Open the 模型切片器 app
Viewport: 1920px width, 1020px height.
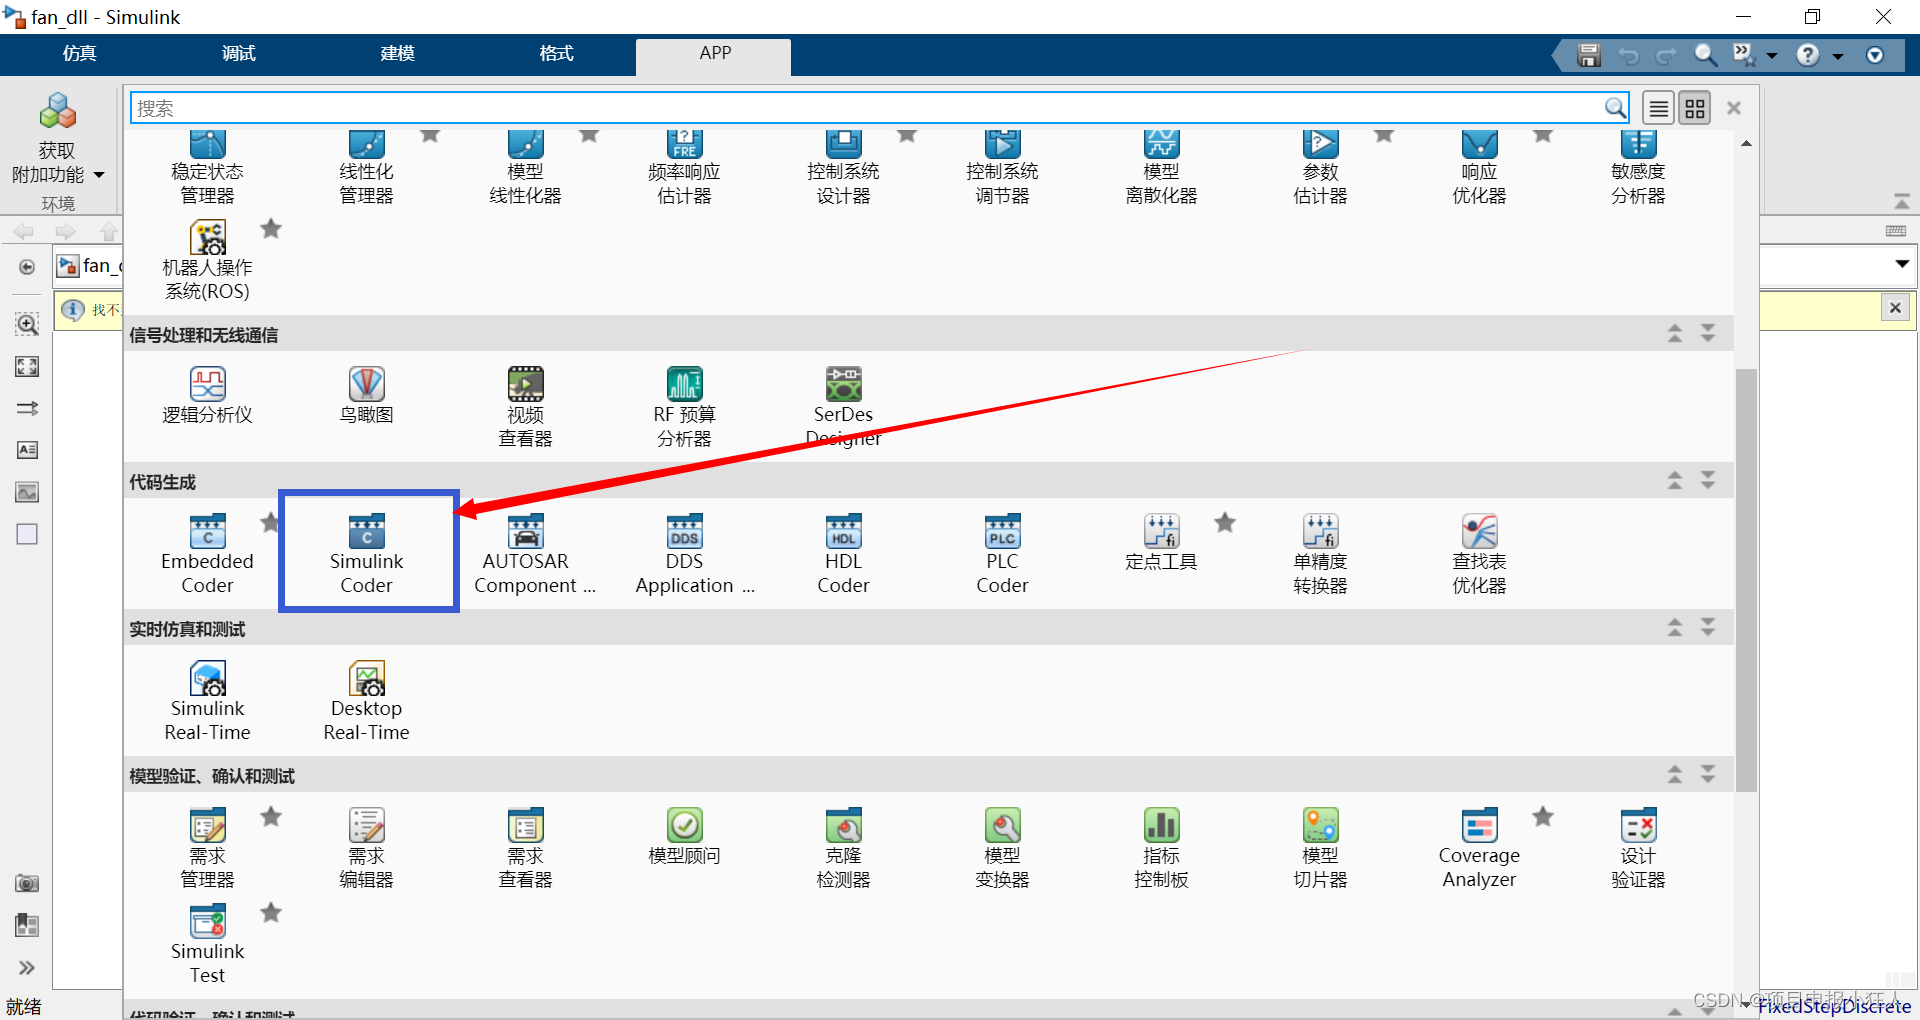click(x=1320, y=847)
